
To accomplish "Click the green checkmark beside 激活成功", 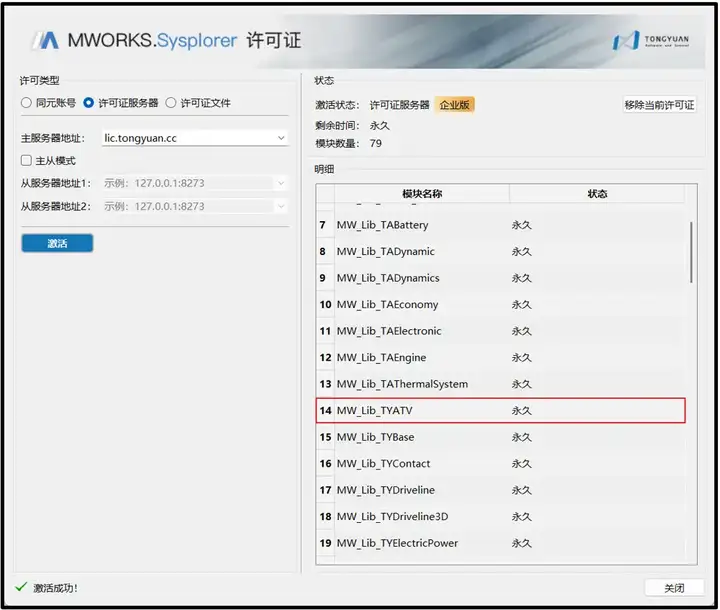I will pyautogui.click(x=21, y=587).
